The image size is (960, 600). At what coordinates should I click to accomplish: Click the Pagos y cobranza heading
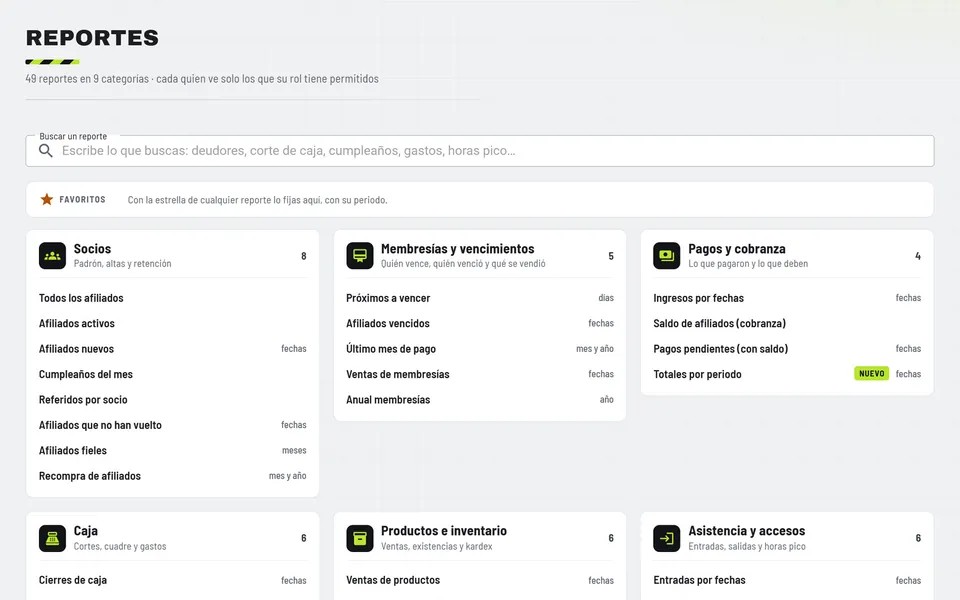[737, 249]
